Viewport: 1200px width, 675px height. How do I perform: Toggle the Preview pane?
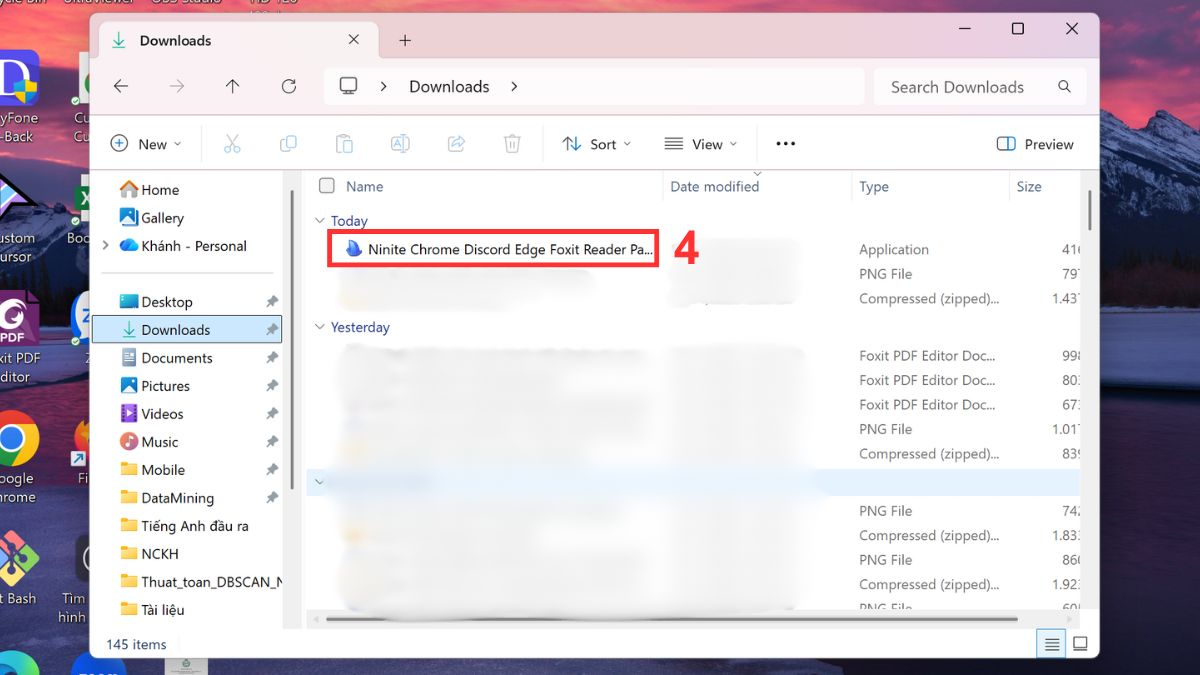tap(1035, 144)
